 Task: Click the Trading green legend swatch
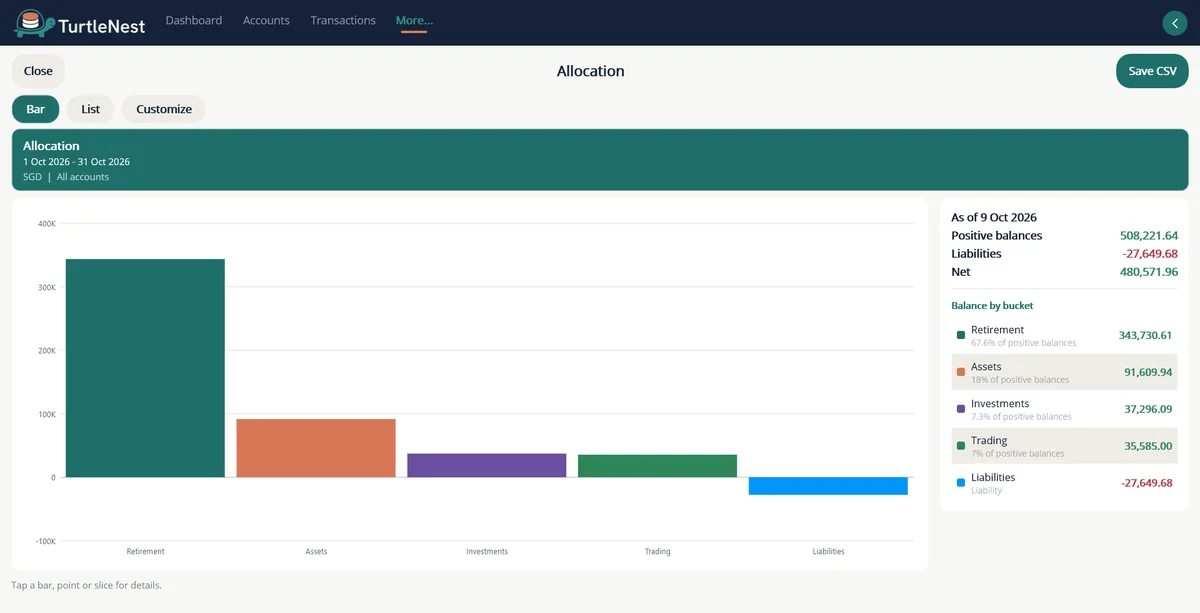pyautogui.click(x=961, y=446)
